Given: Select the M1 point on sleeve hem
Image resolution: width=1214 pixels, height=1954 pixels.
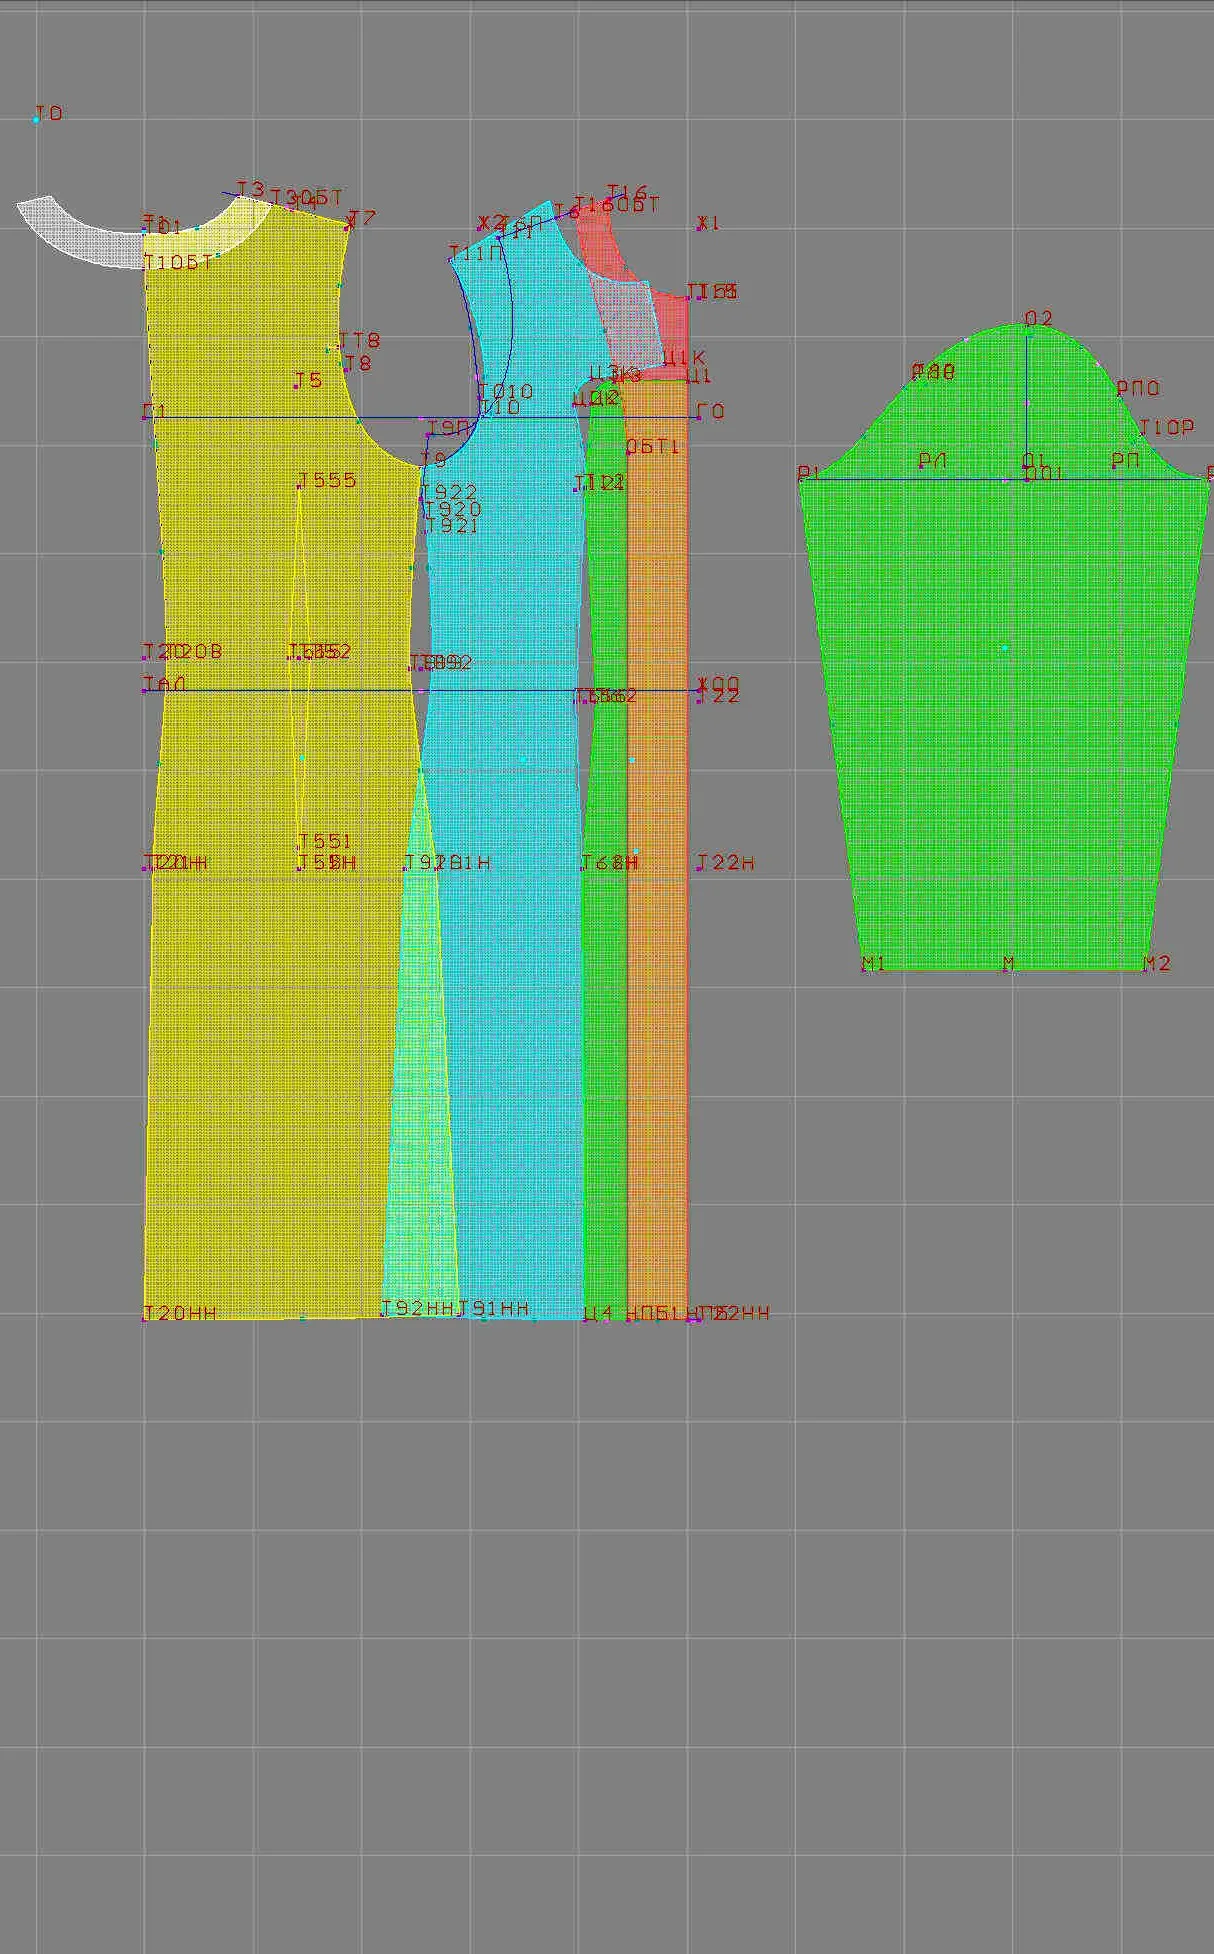Looking at the screenshot, I should tap(873, 964).
